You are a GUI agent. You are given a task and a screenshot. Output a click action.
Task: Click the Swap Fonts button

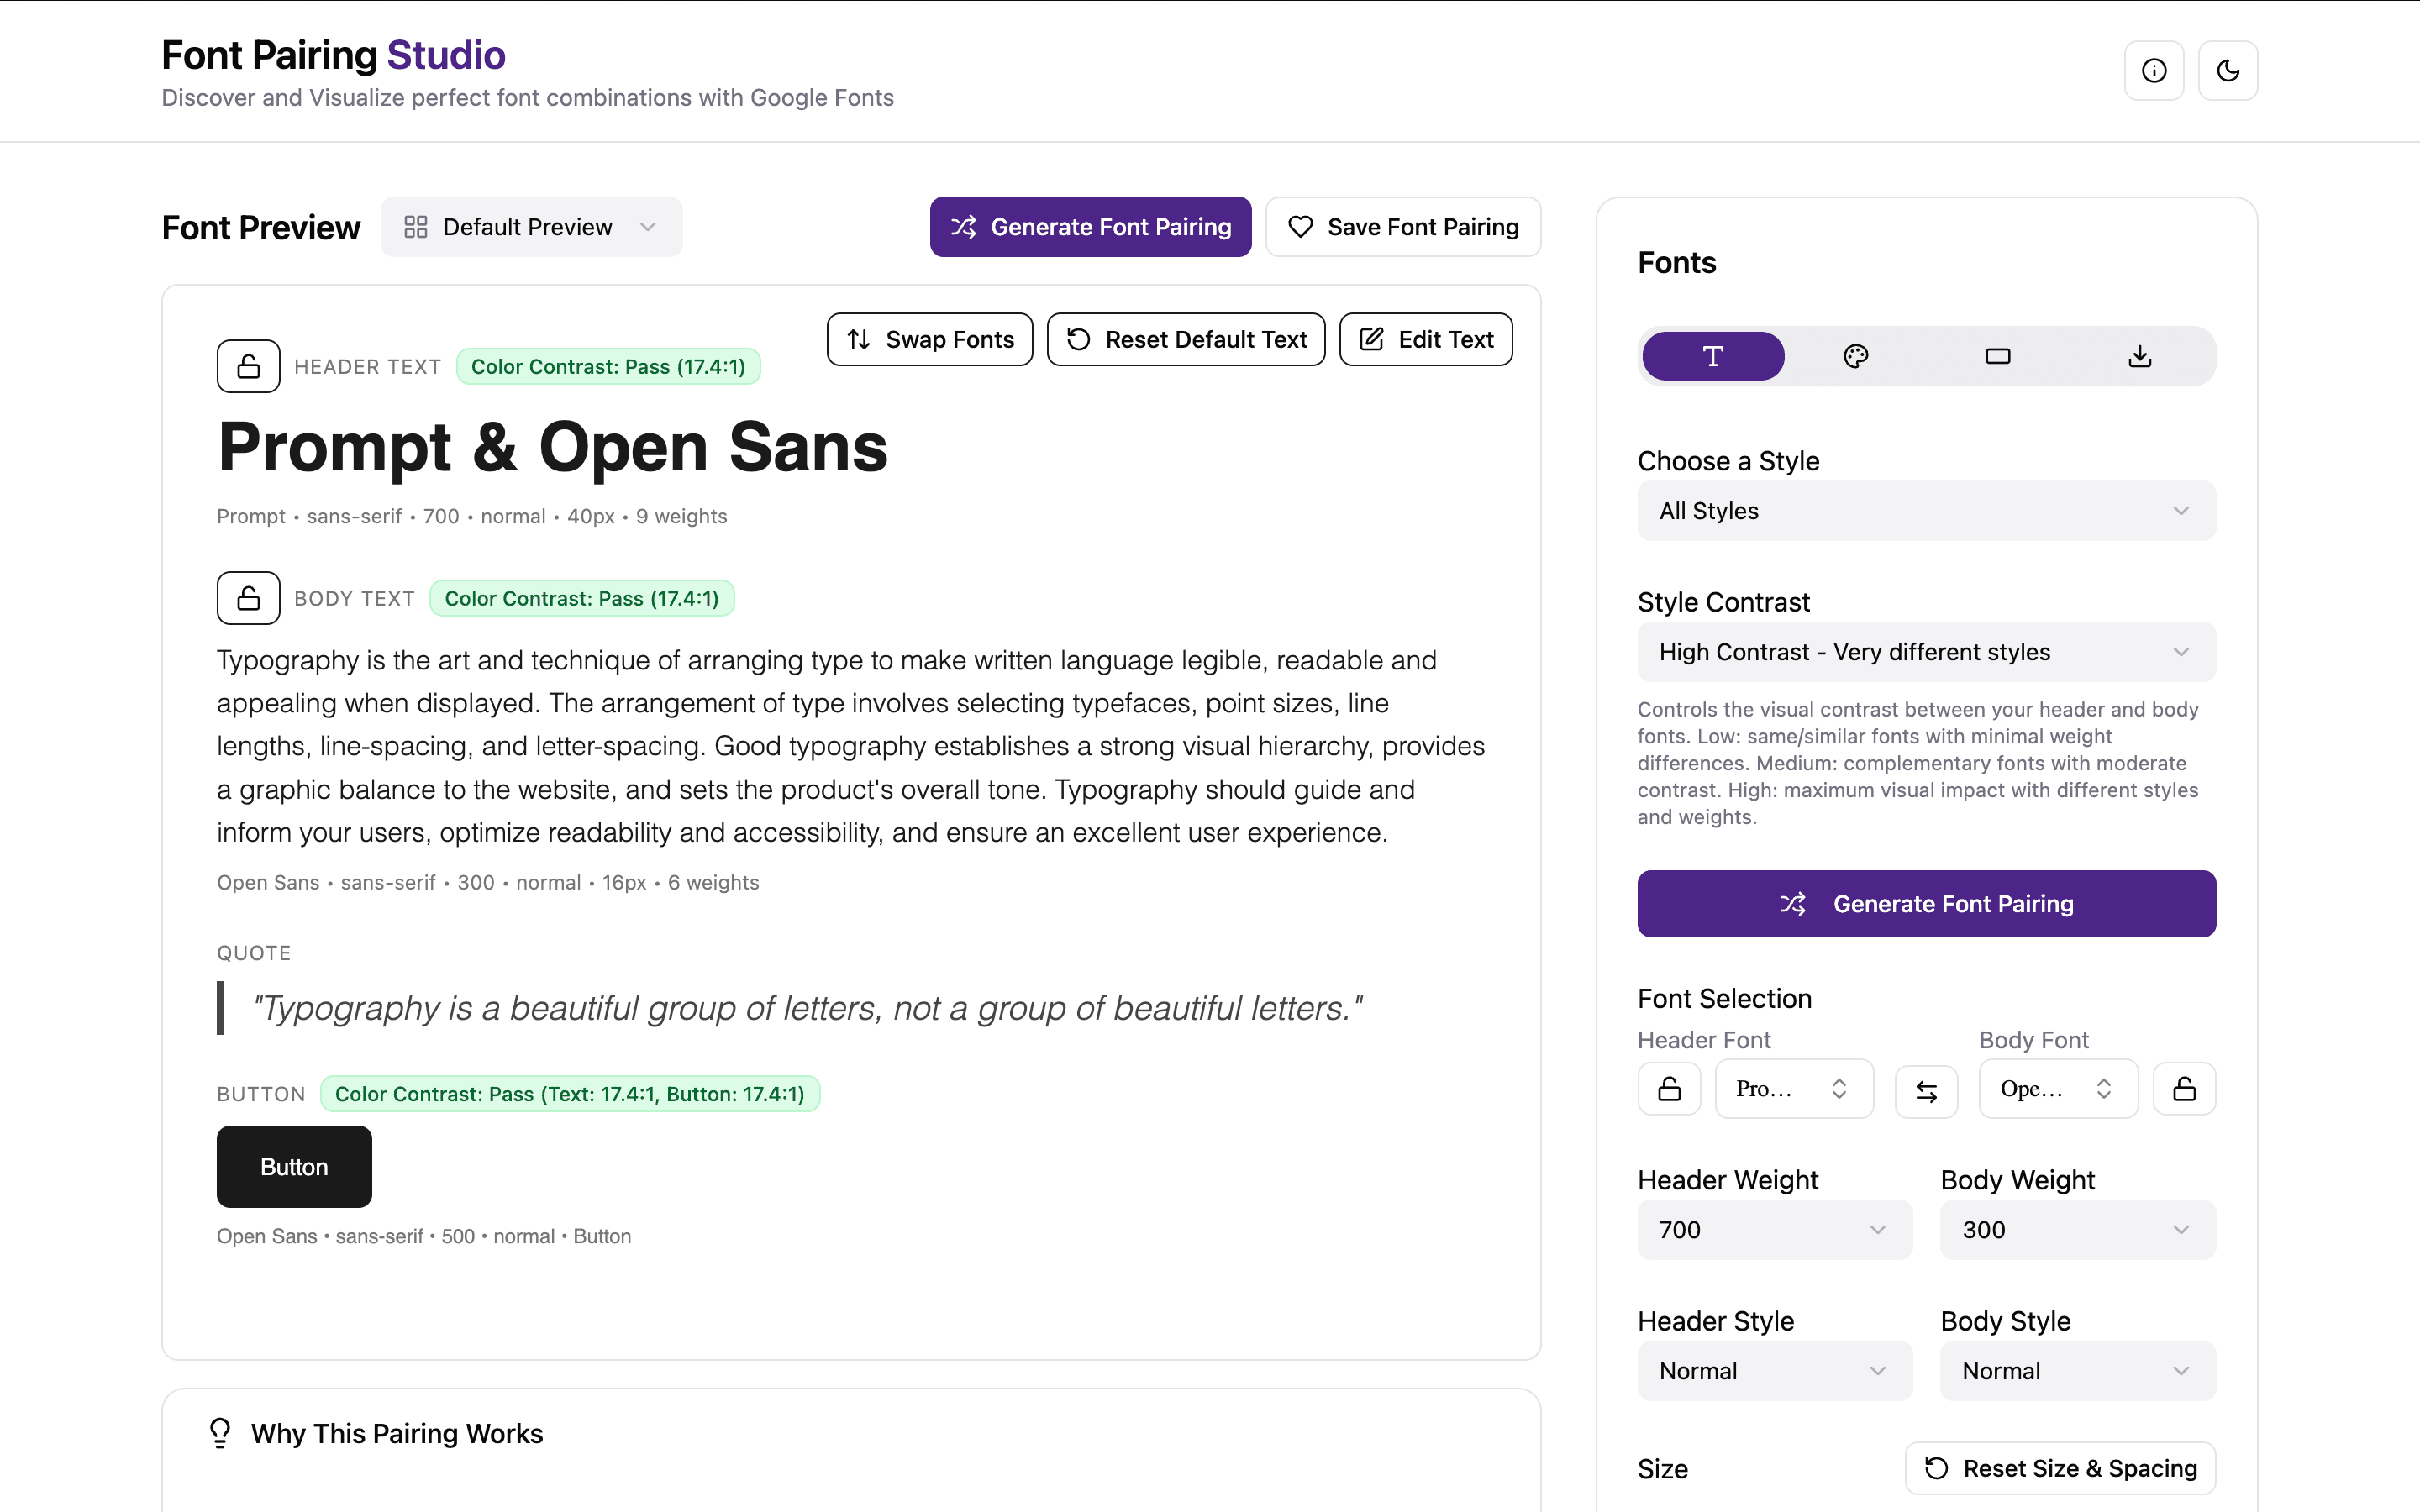[929, 340]
